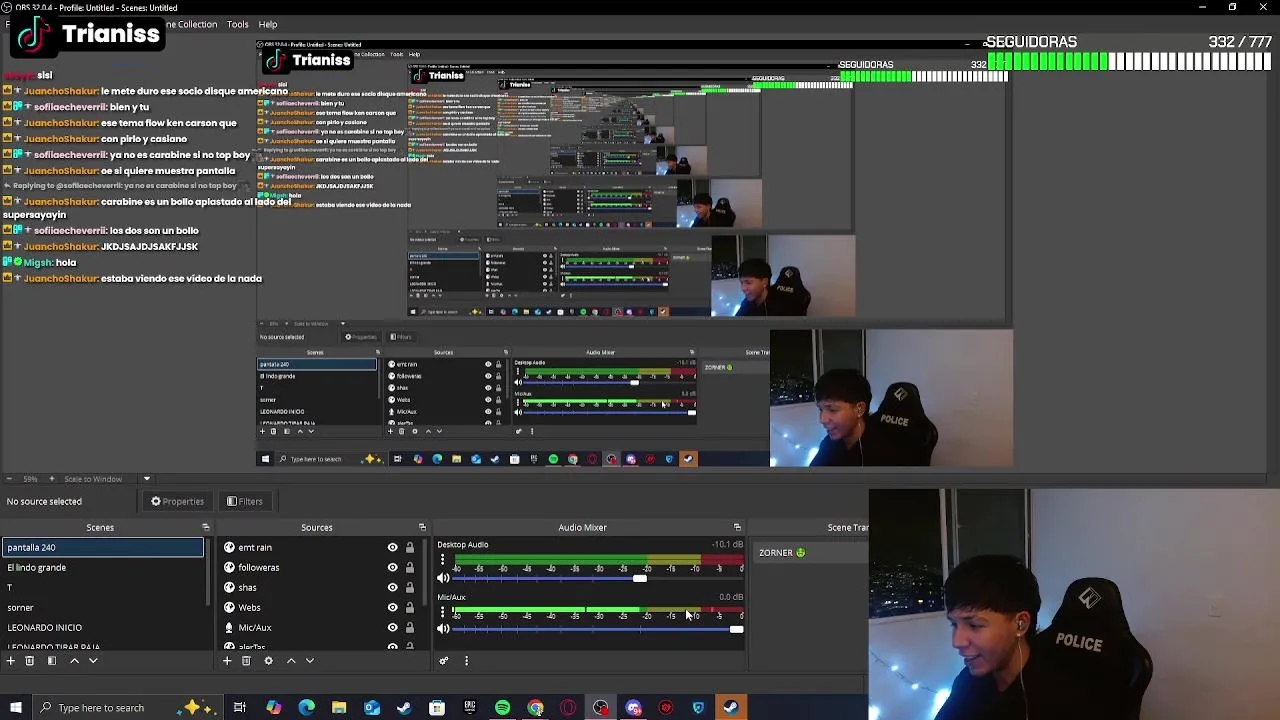Open the Windows Start menu
Screen dimensions: 1280x720
(15, 708)
